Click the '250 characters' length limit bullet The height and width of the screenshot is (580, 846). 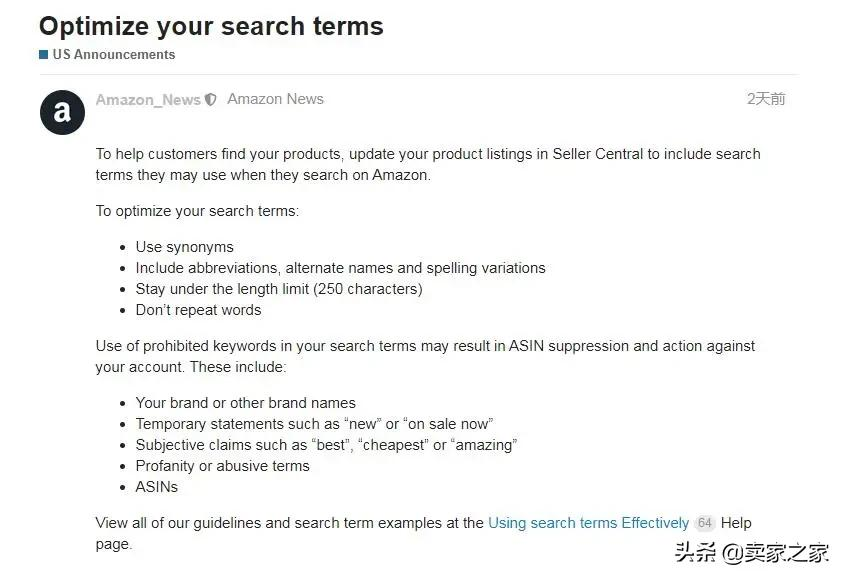pyautogui.click(x=279, y=289)
